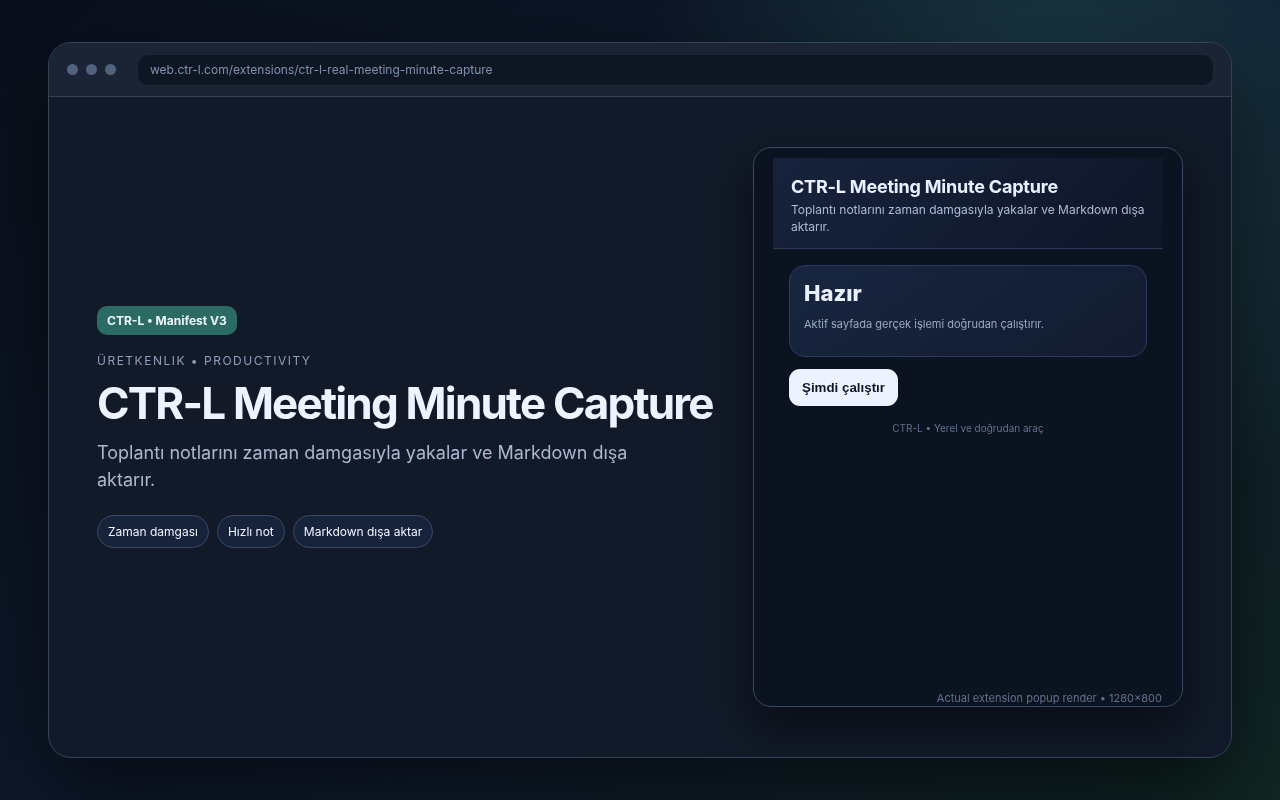Click the popup title "CTR-L Meeting Minute Capture"
Viewport: 1280px width, 800px height.
point(924,187)
